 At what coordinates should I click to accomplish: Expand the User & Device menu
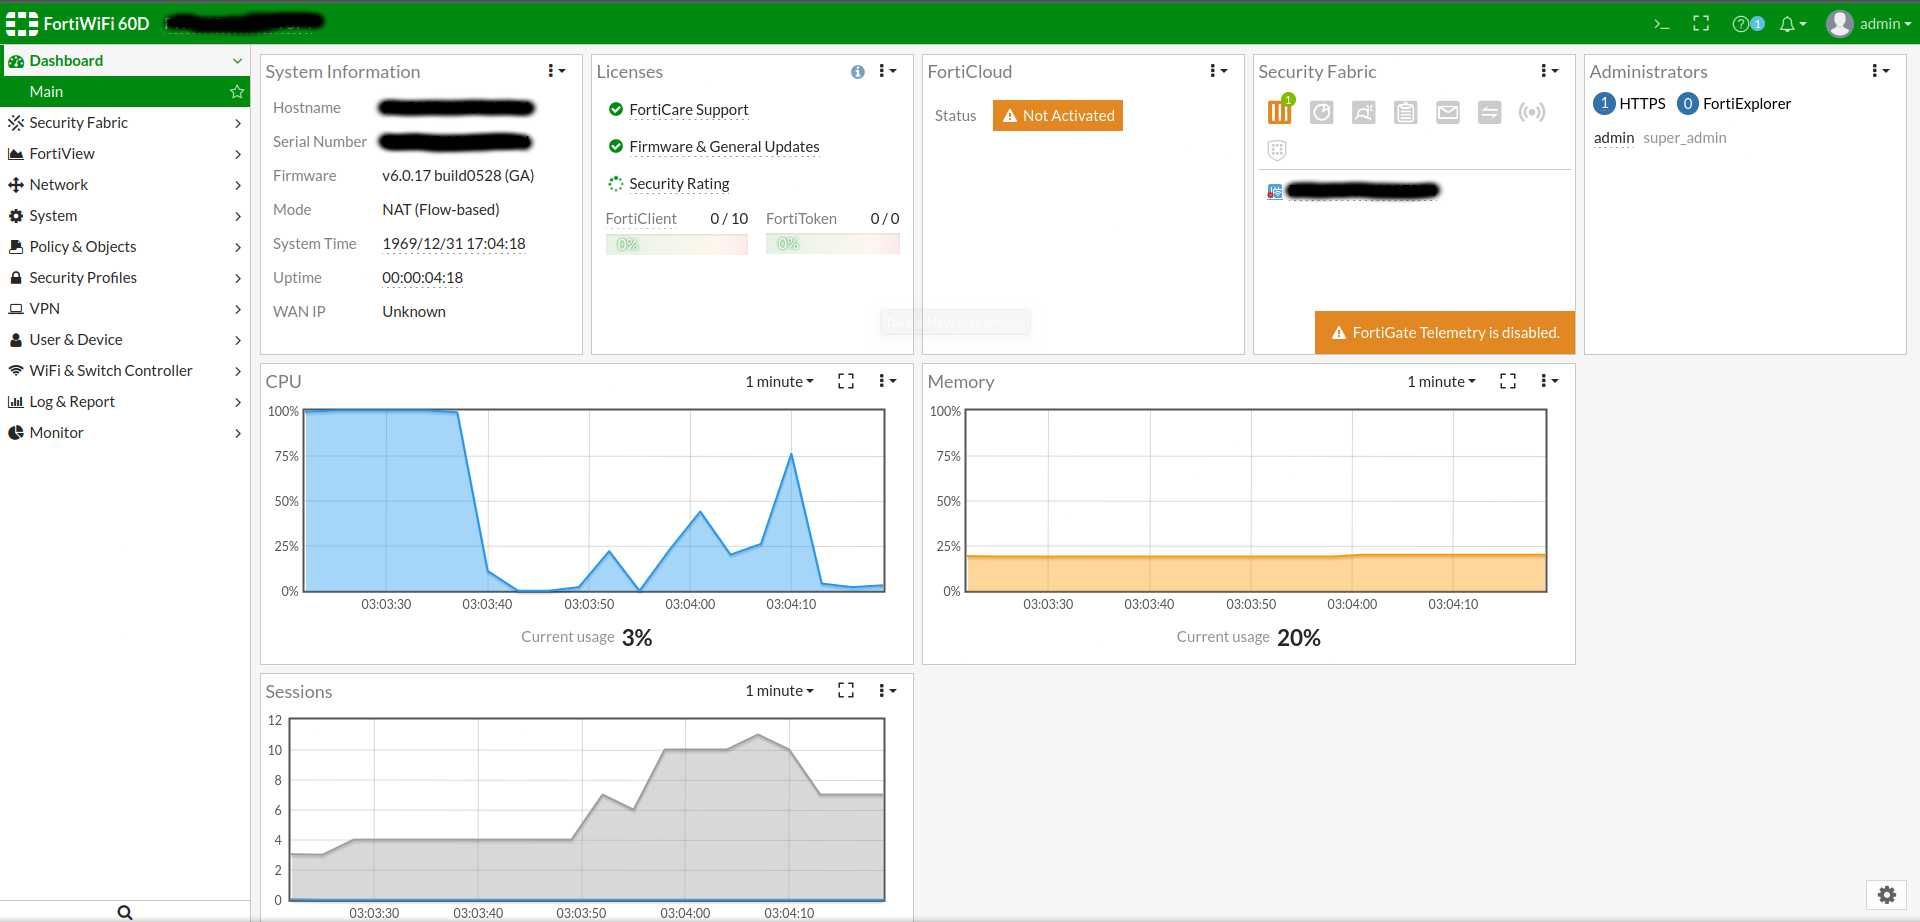(x=125, y=339)
